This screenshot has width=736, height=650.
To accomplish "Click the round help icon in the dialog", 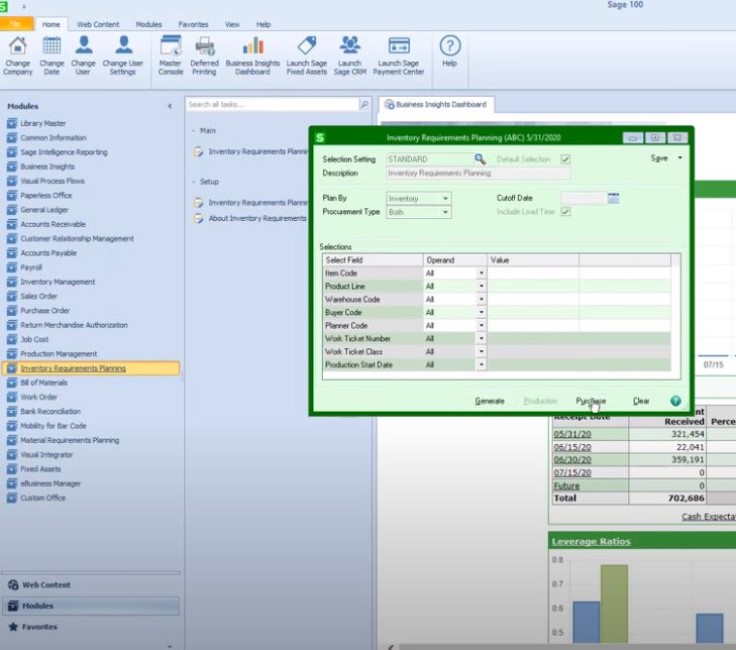I will pos(675,401).
